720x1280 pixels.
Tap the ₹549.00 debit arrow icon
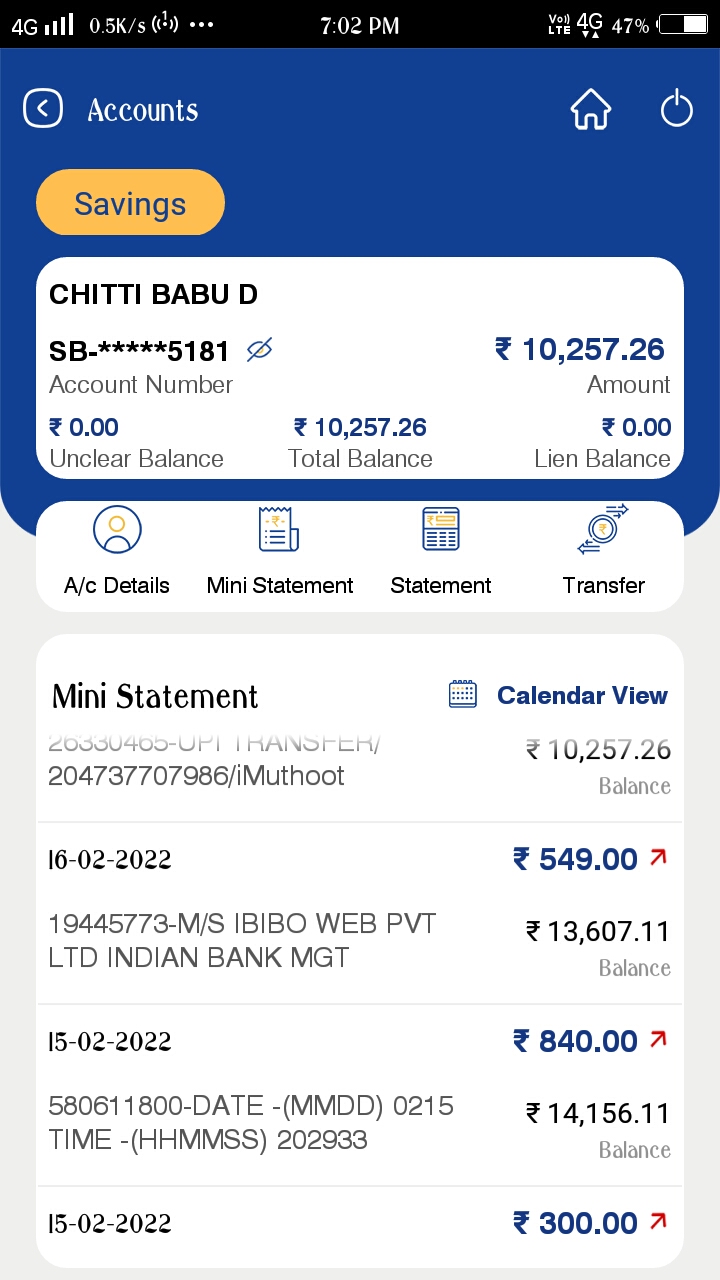[x=658, y=858]
